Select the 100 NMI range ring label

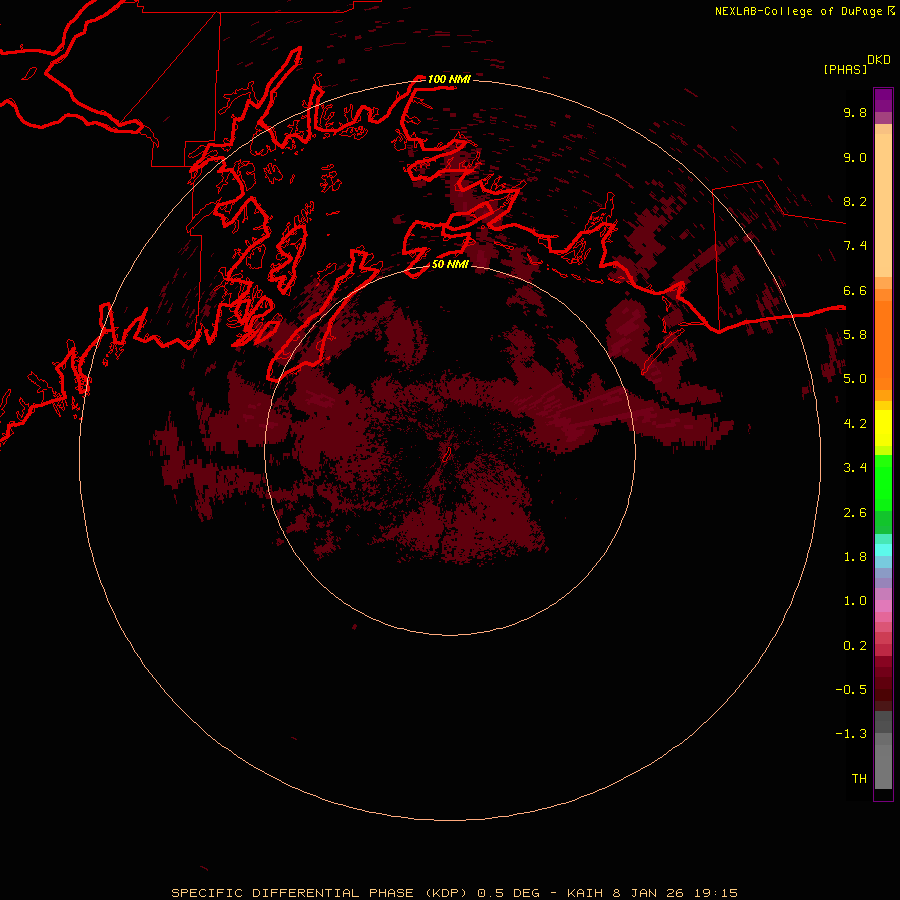(449, 79)
